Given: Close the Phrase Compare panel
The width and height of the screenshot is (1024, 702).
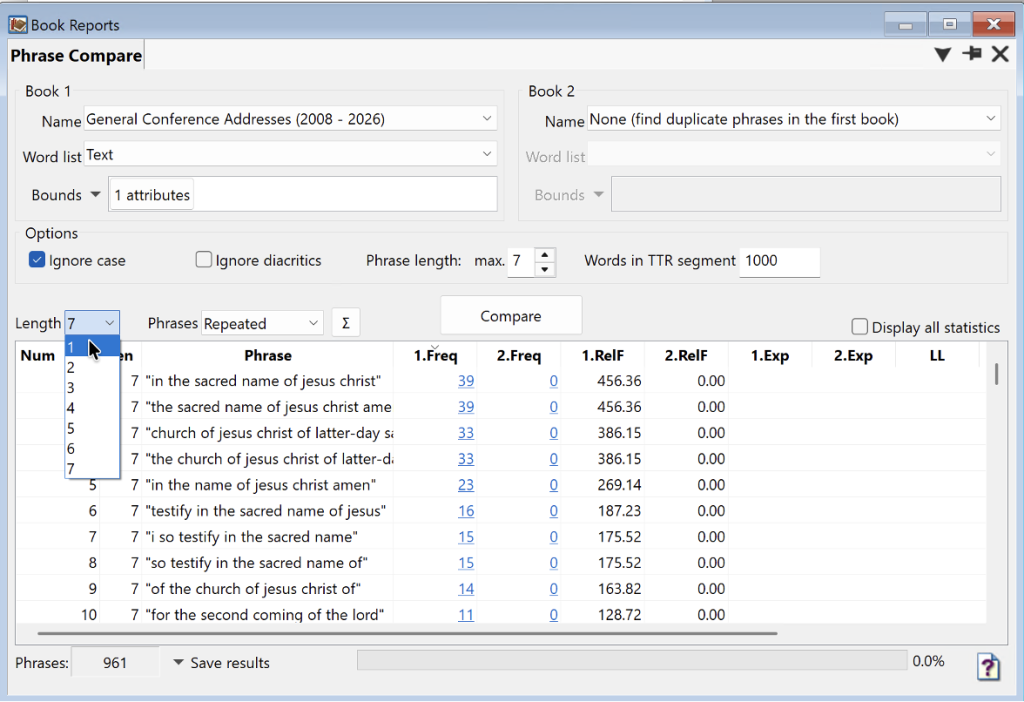Looking at the screenshot, I should point(1000,54).
